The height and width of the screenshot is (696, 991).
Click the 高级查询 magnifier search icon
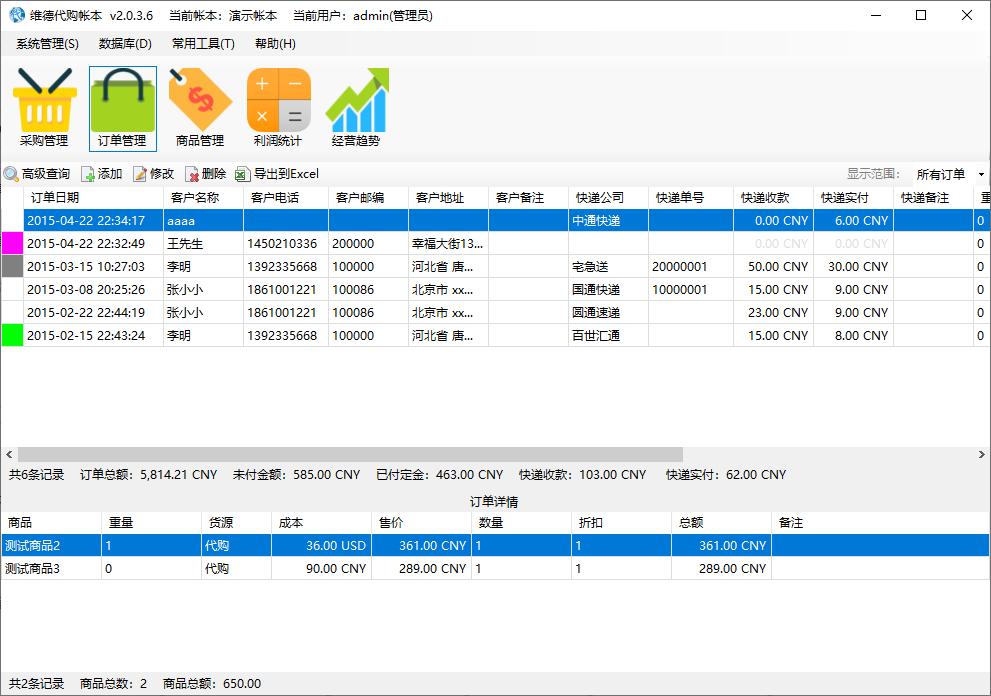pyautogui.click(x=12, y=174)
